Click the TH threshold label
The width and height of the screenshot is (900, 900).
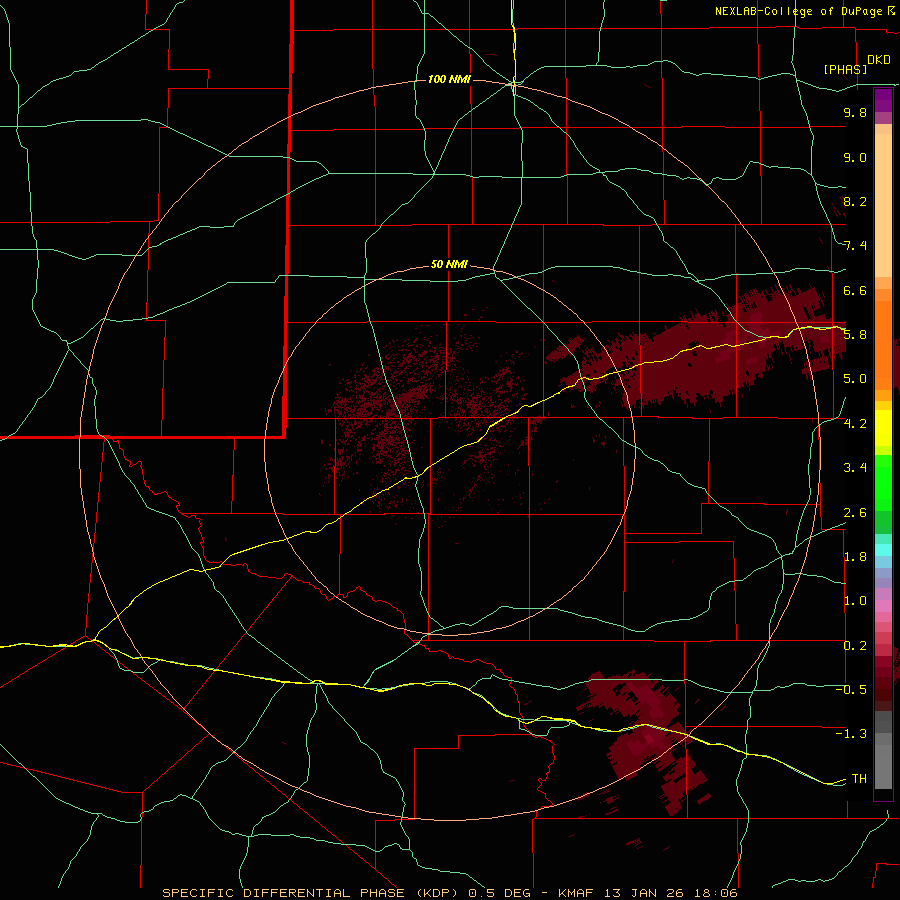pos(859,779)
